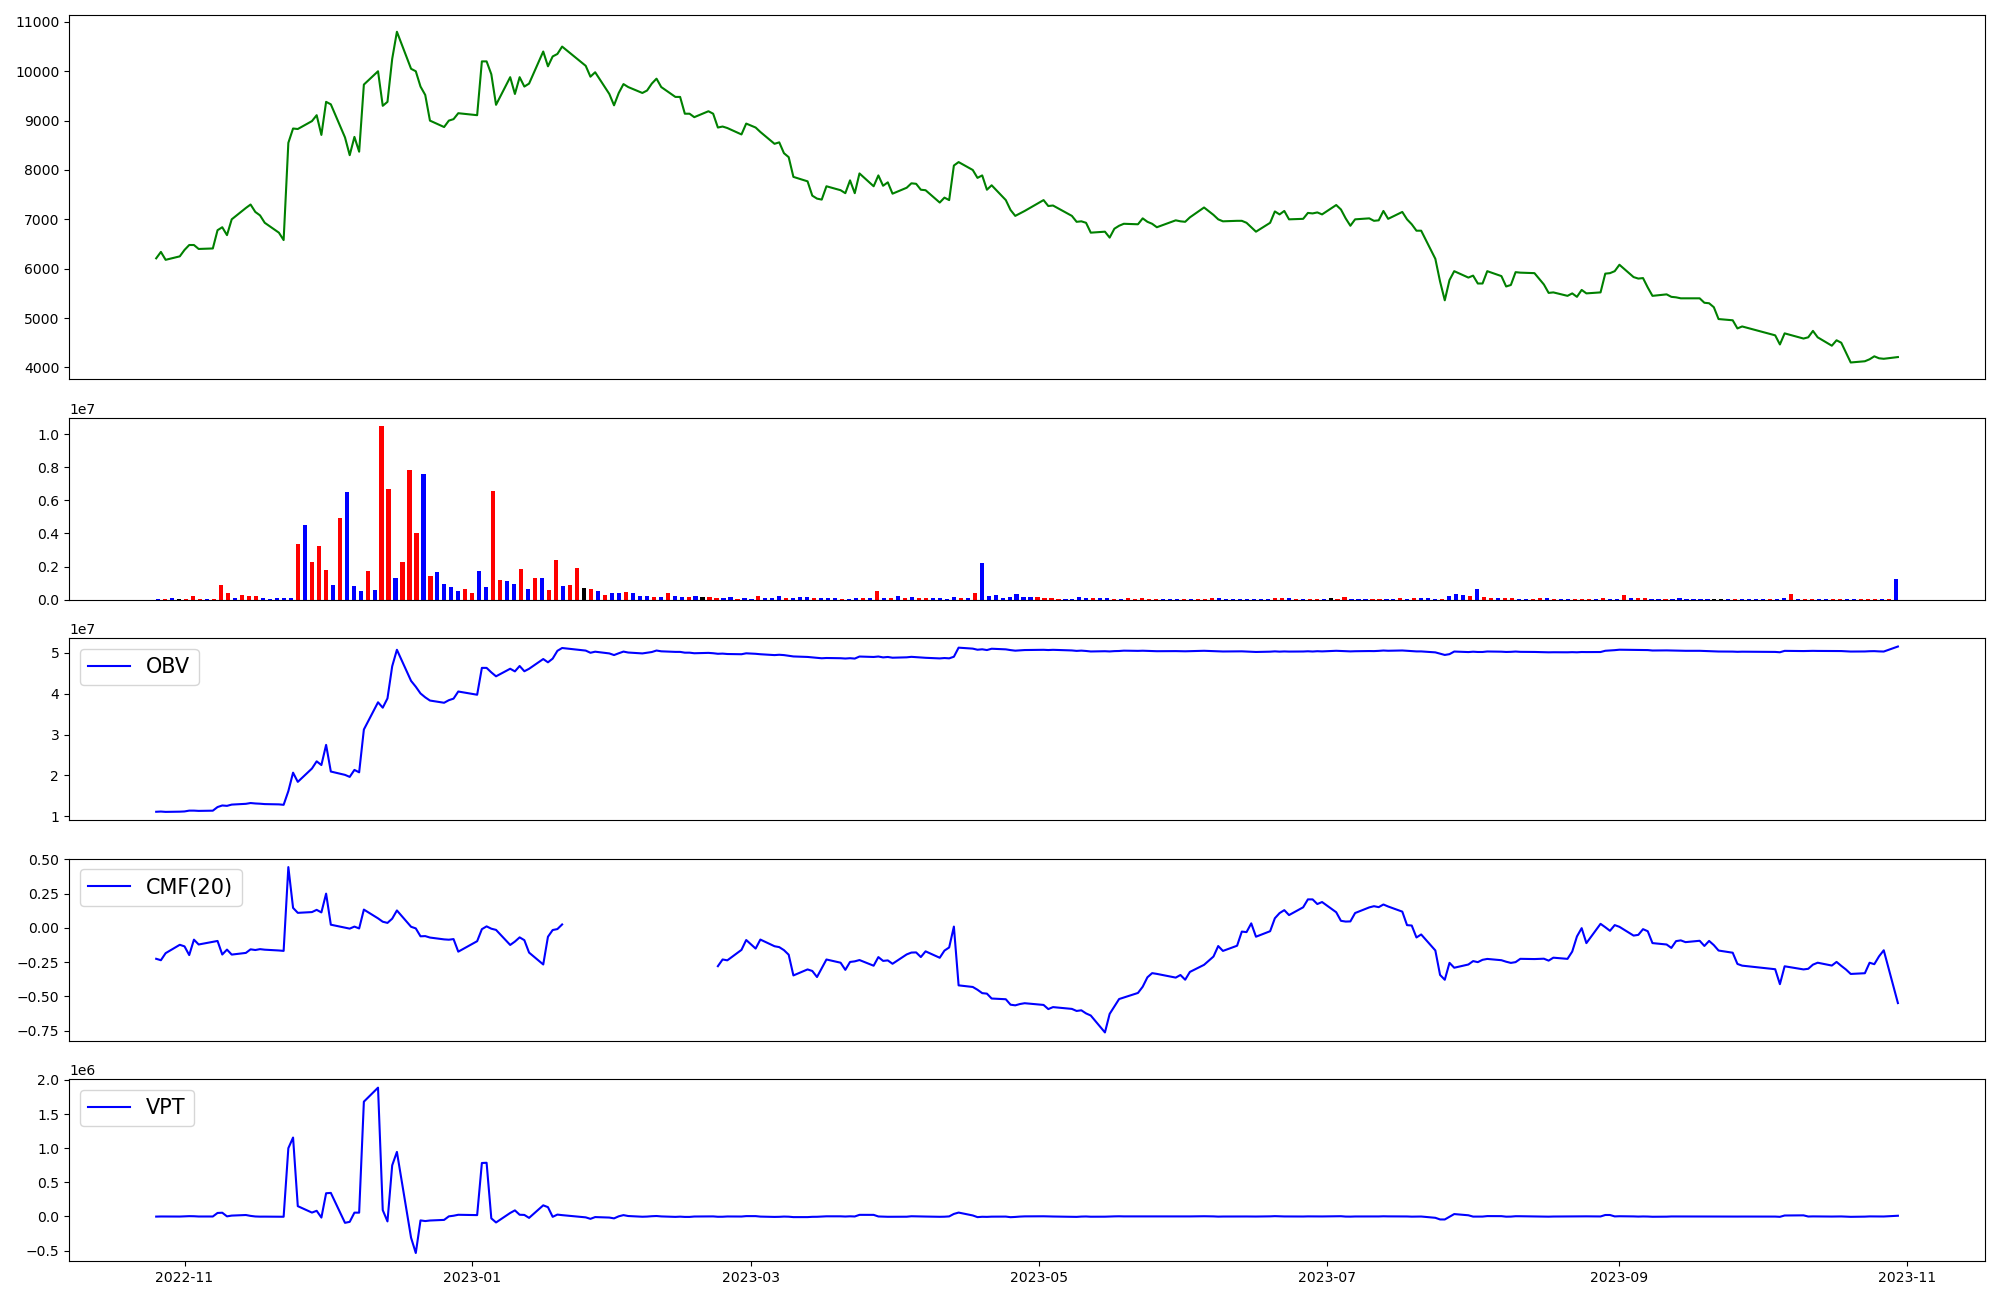Click the 2.0 tick on VPT axis

(48, 1080)
